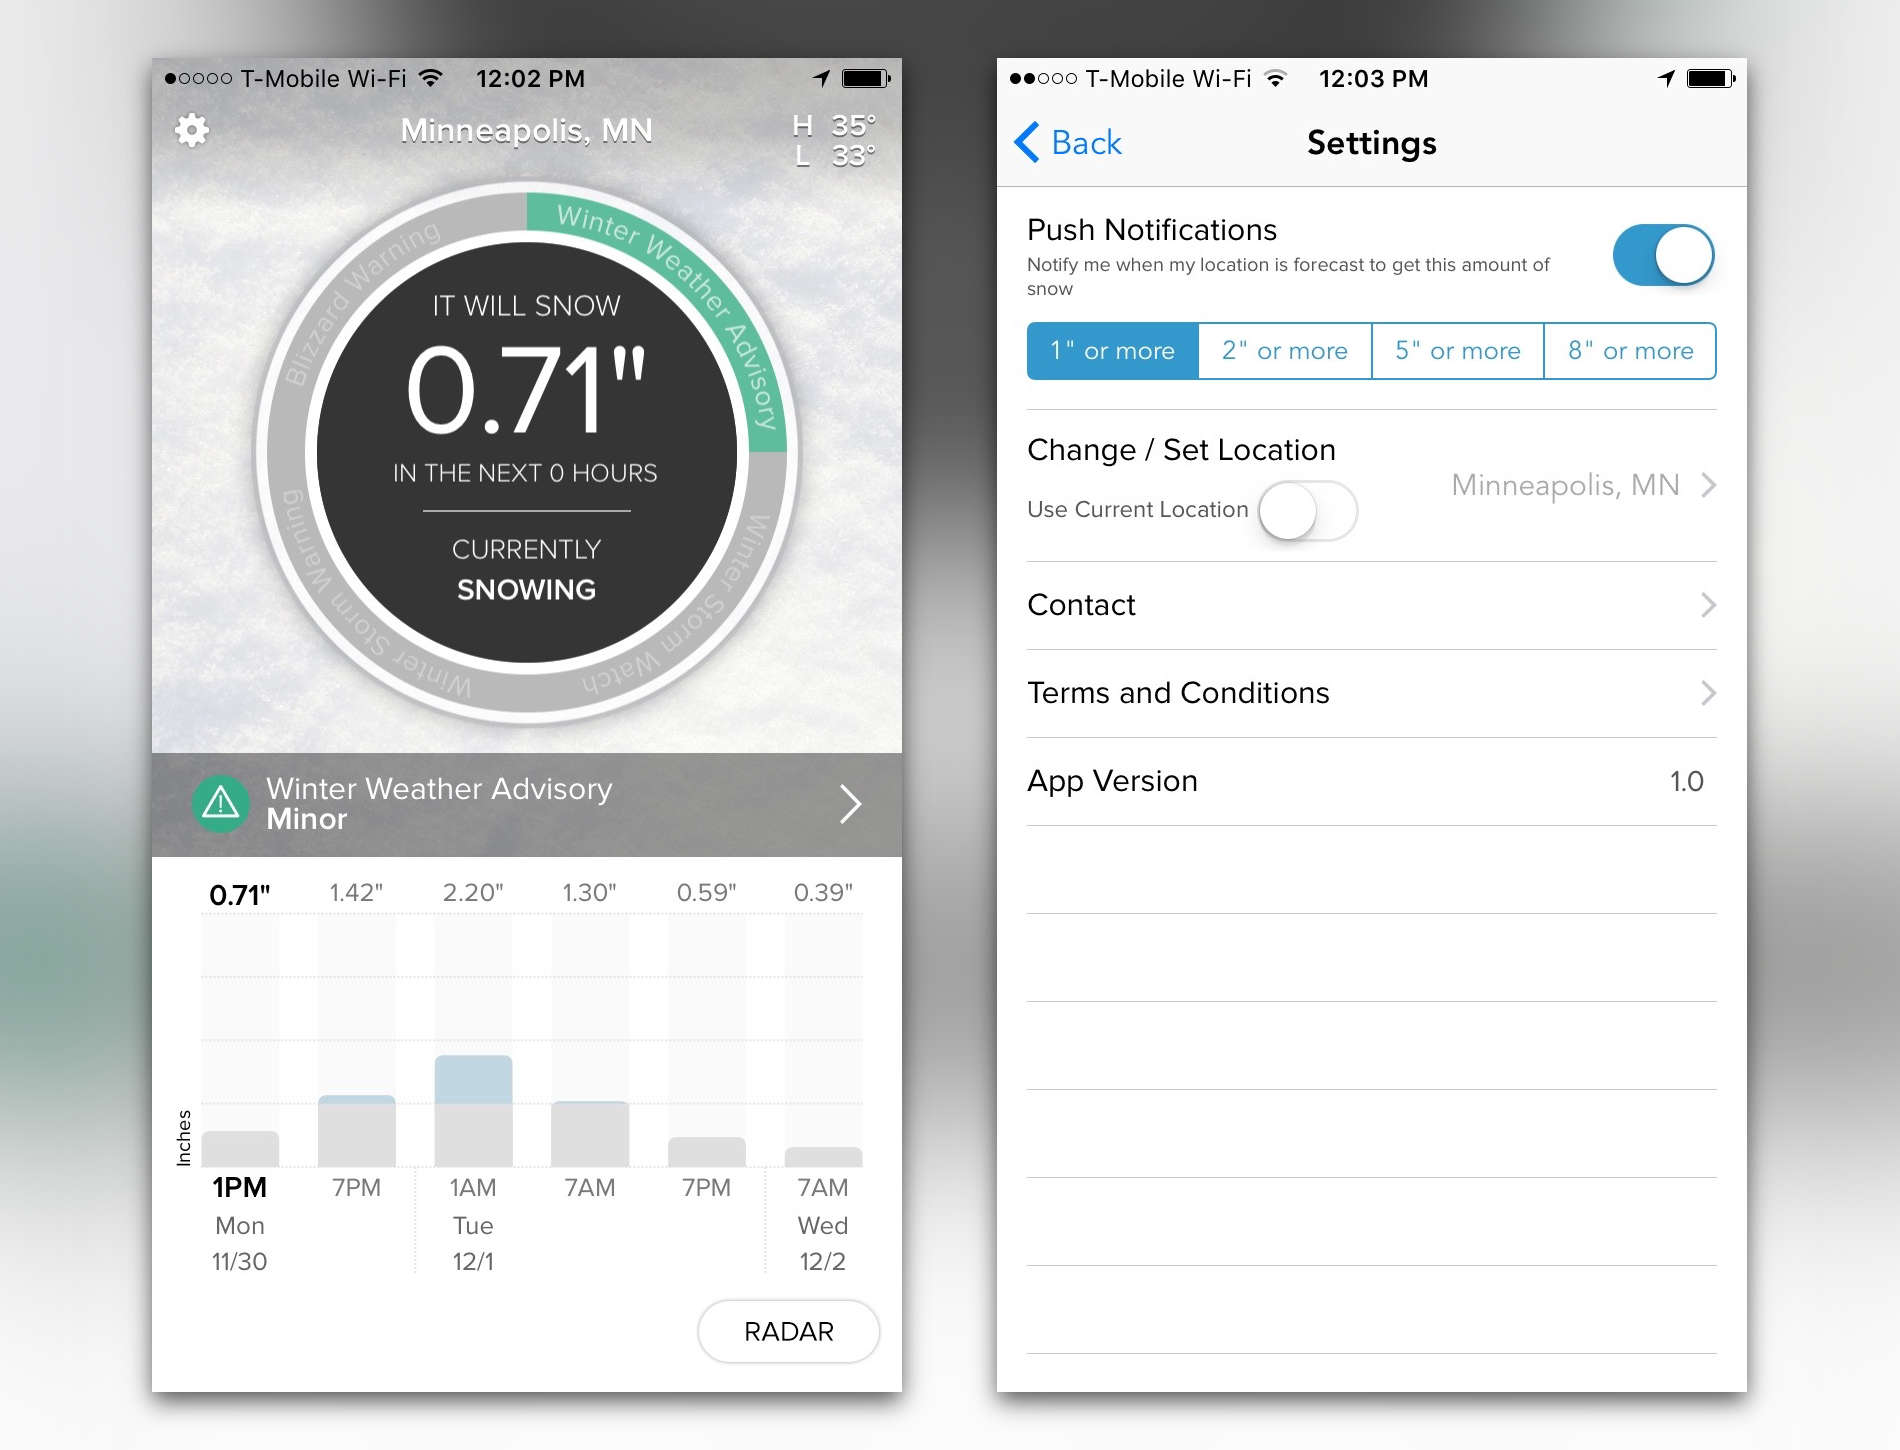Choose the 5" or more segment
Screen dimensions: 1900x1450
tap(1457, 351)
